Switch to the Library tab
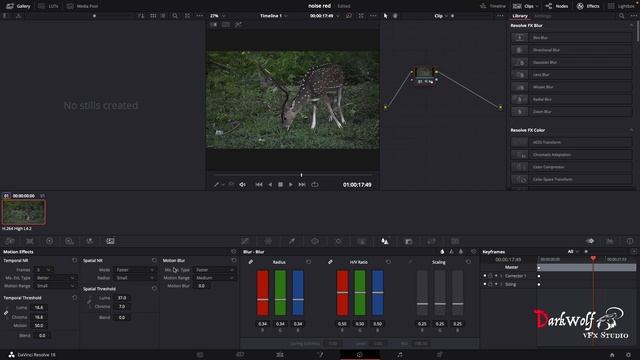Viewport: 640px width, 360px height. 520,16
